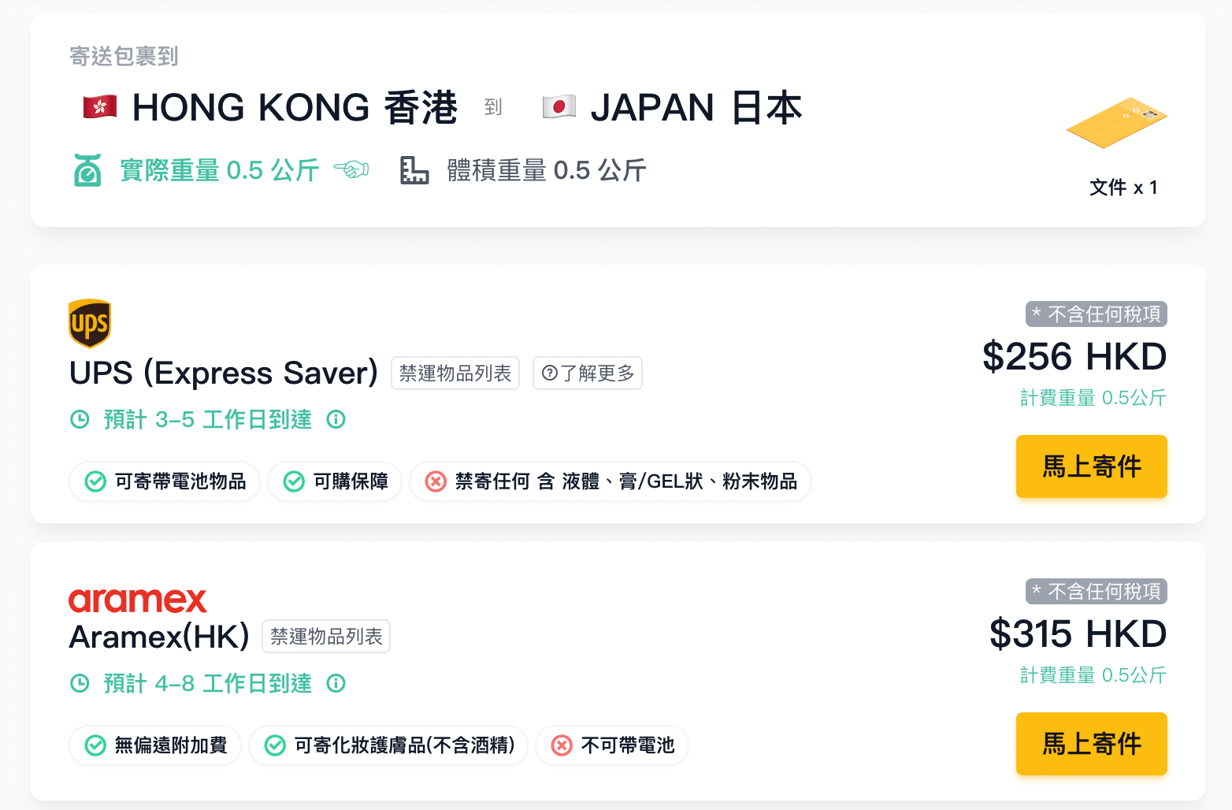Click the actual weight scale icon
The image size is (1232, 810).
[x=87, y=171]
